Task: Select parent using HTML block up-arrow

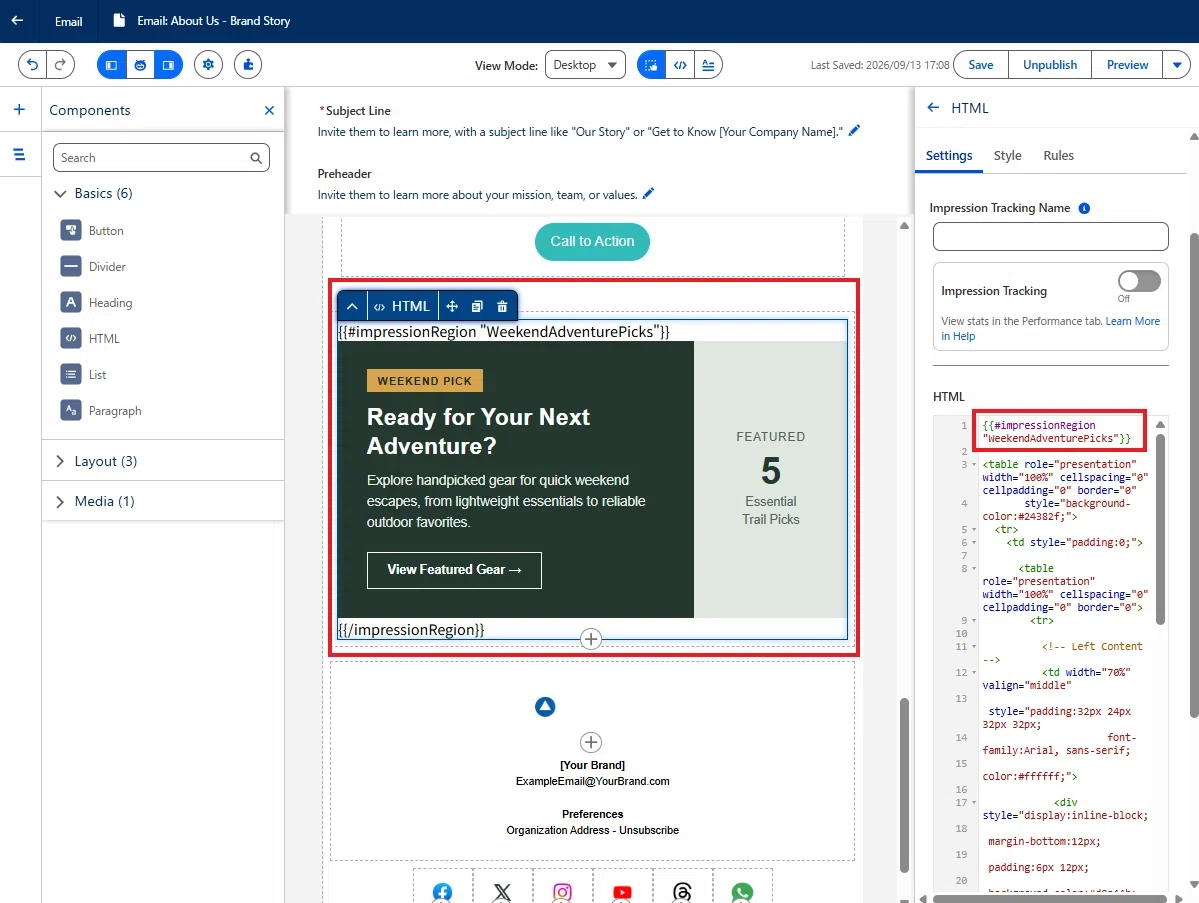Action: click(x=352, y=307)
